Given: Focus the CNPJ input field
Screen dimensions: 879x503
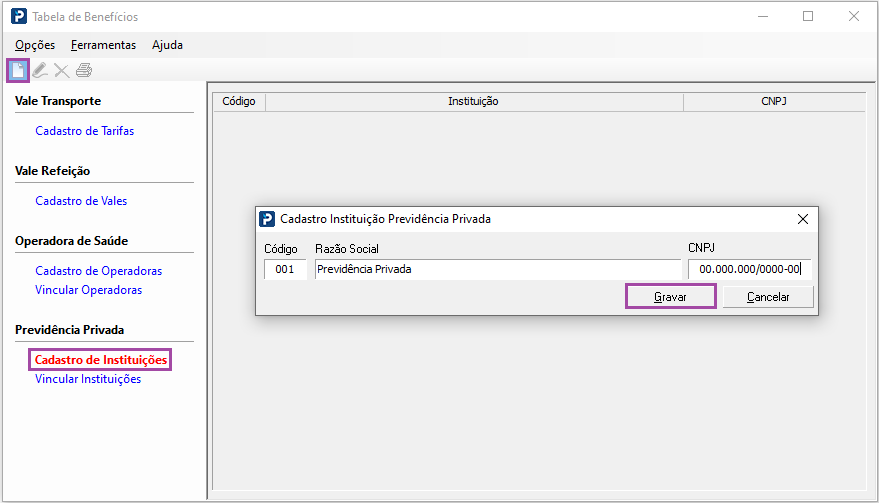Looking at the screenshot, I should tap(749, 269).
